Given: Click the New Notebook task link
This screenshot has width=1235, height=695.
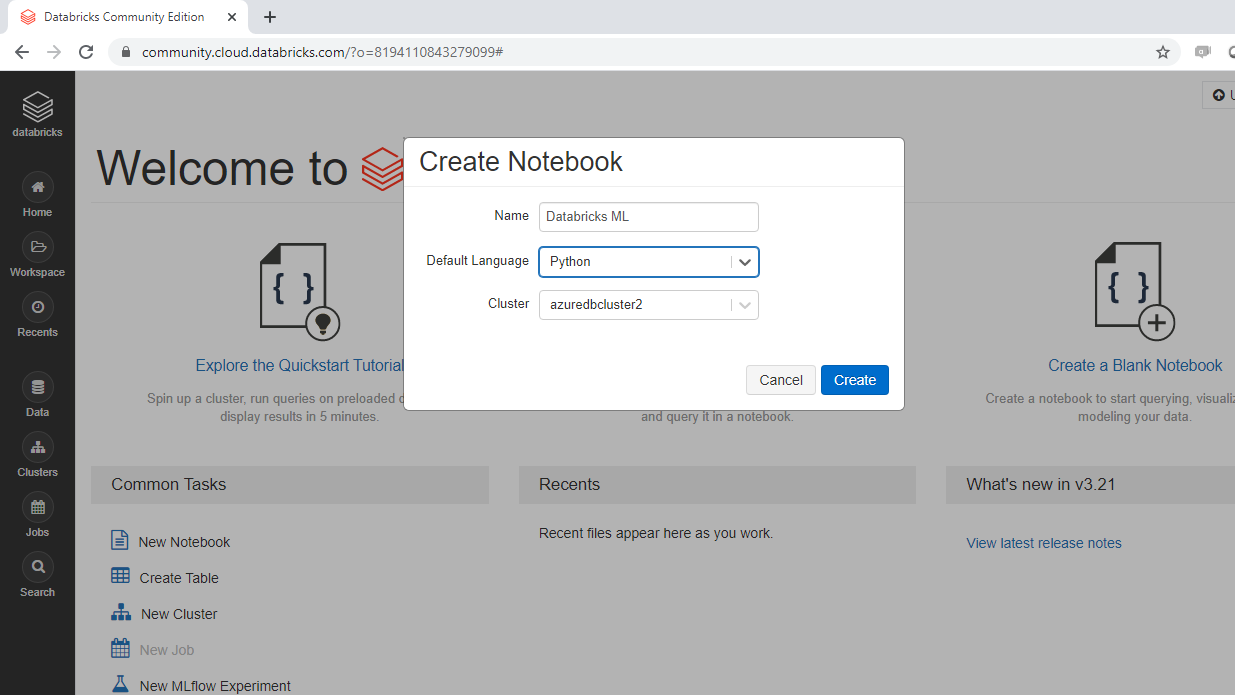Looking at the screenshot, I should coord(184,542).
